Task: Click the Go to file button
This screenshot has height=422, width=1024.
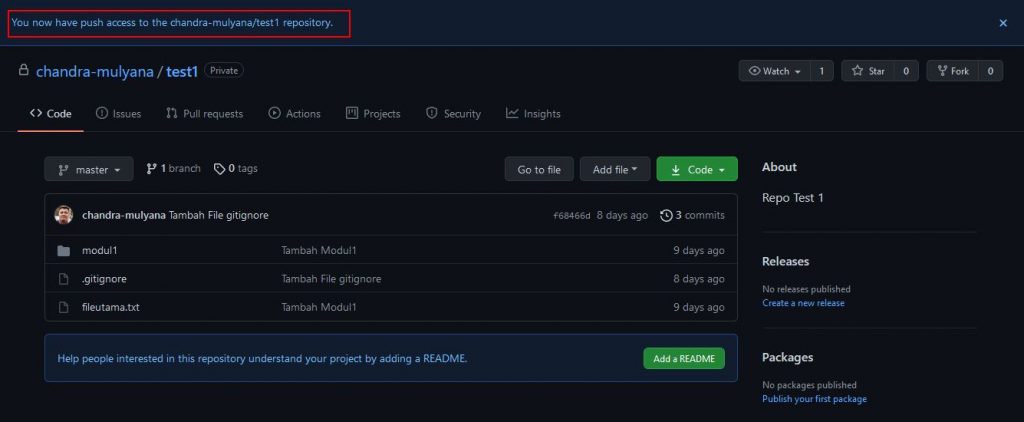Action: (x=539, y=170)
